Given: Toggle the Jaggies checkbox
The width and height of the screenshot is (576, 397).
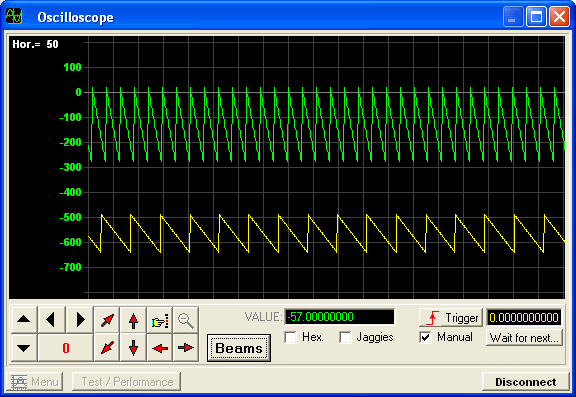Looking at the screenshot, I should pos(345,337).
